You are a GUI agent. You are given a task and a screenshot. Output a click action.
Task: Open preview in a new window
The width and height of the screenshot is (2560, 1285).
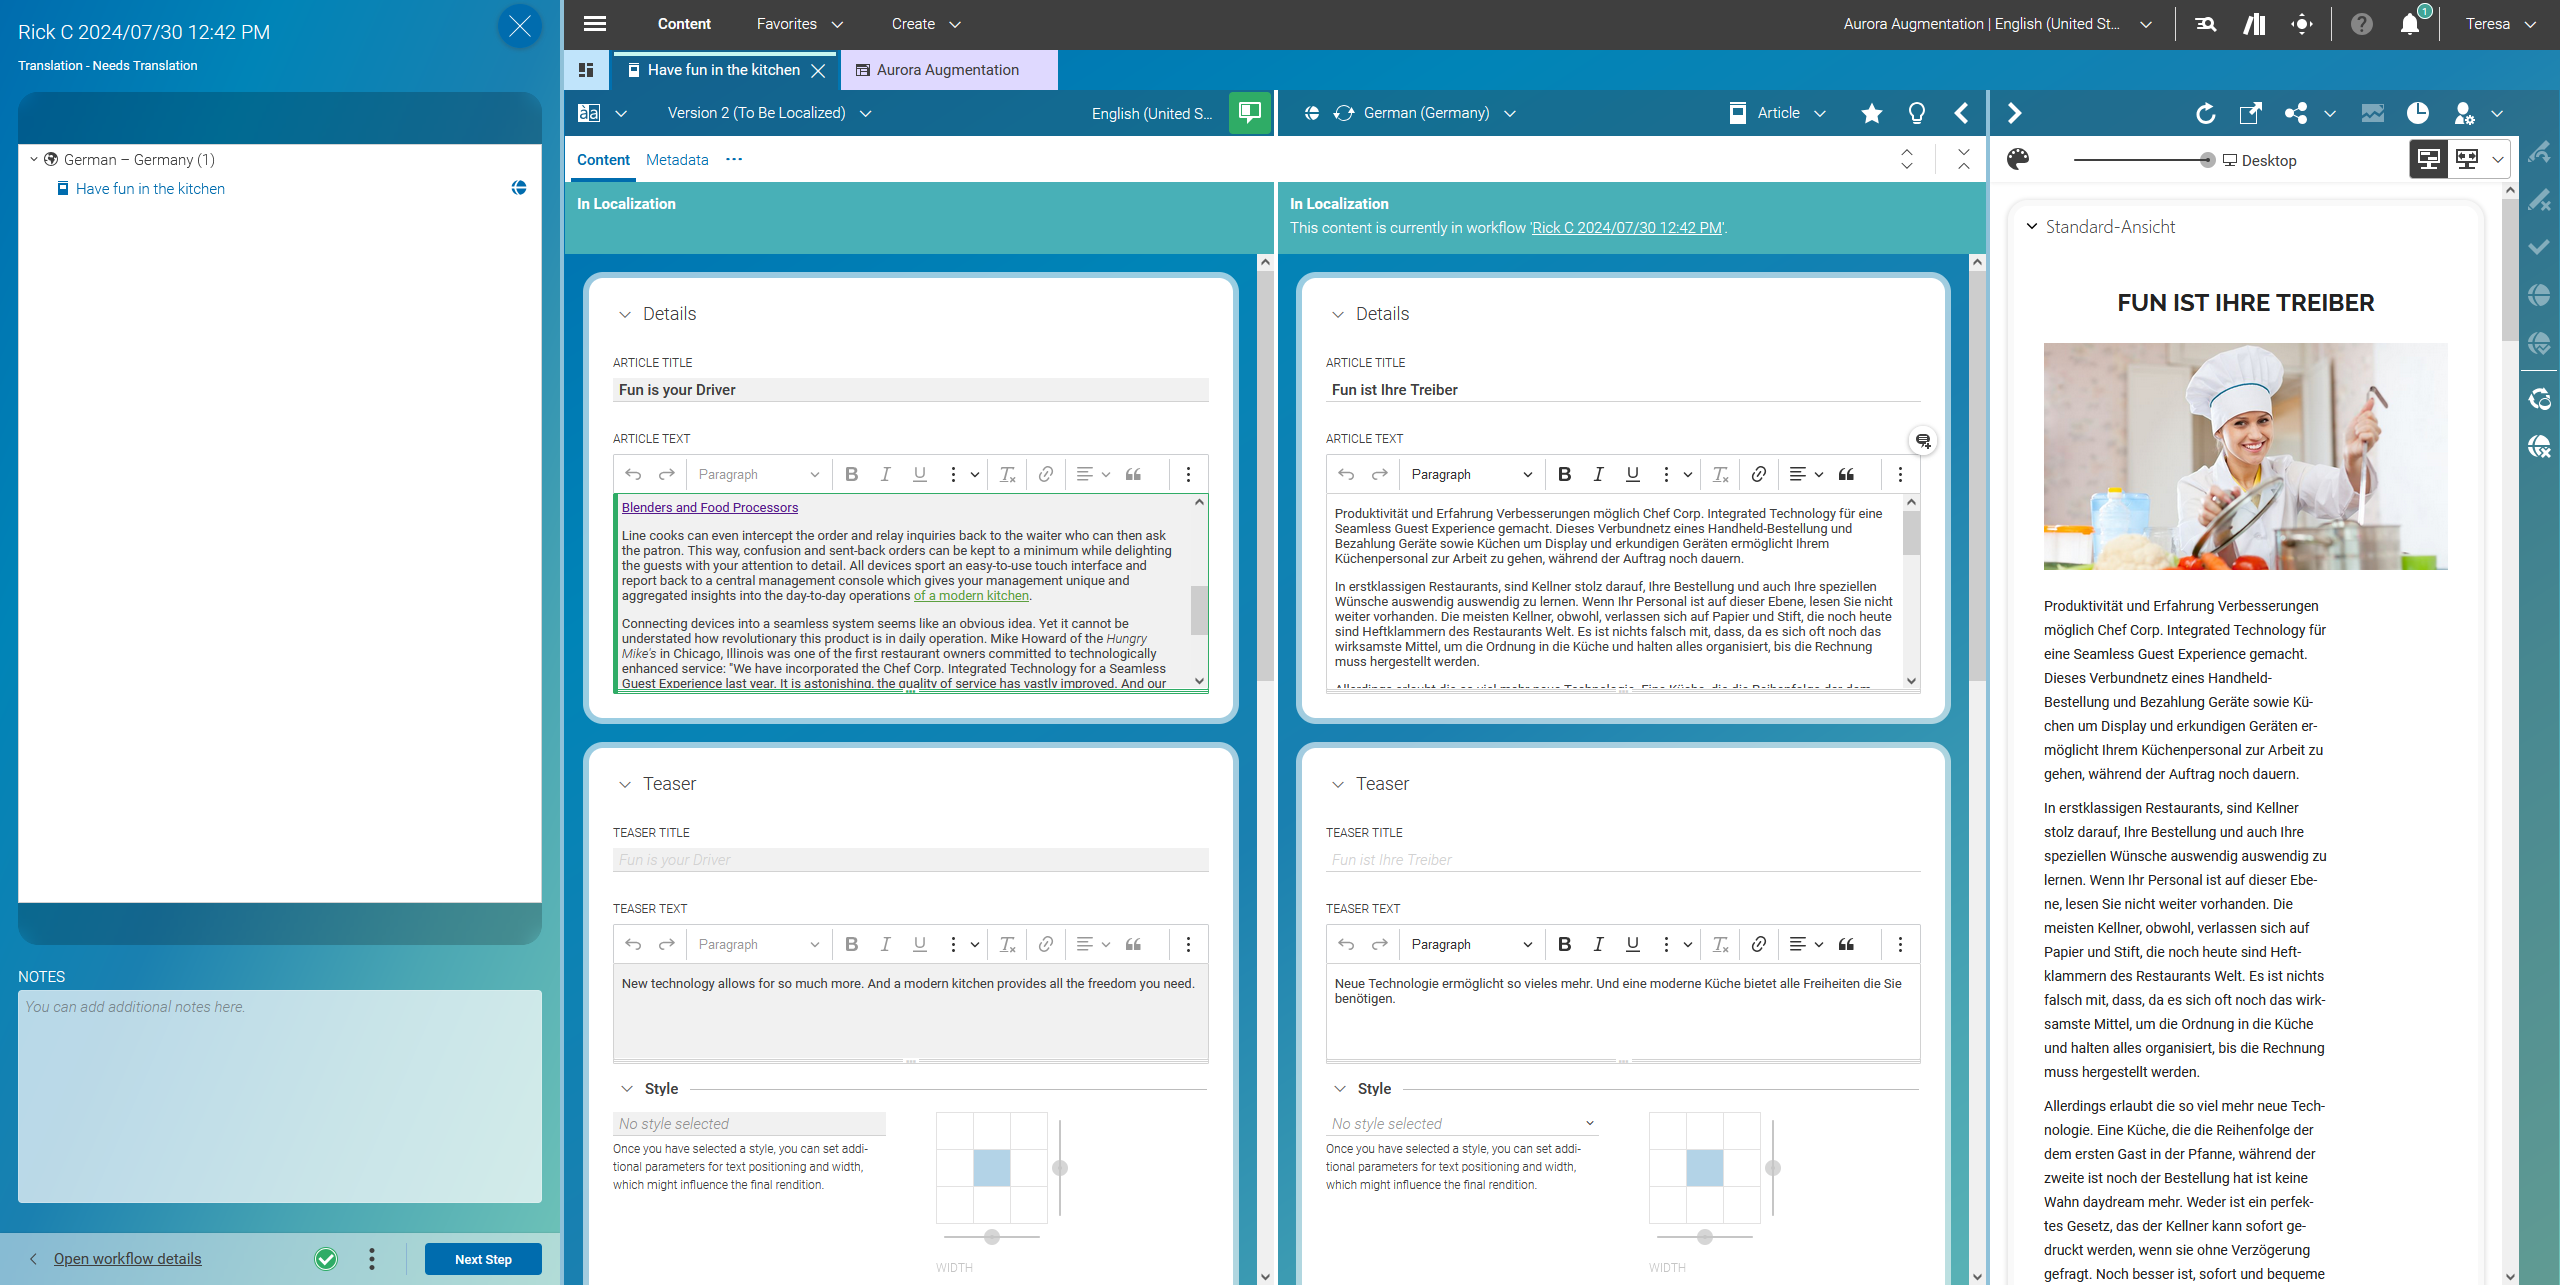(x=2250, y=113)
